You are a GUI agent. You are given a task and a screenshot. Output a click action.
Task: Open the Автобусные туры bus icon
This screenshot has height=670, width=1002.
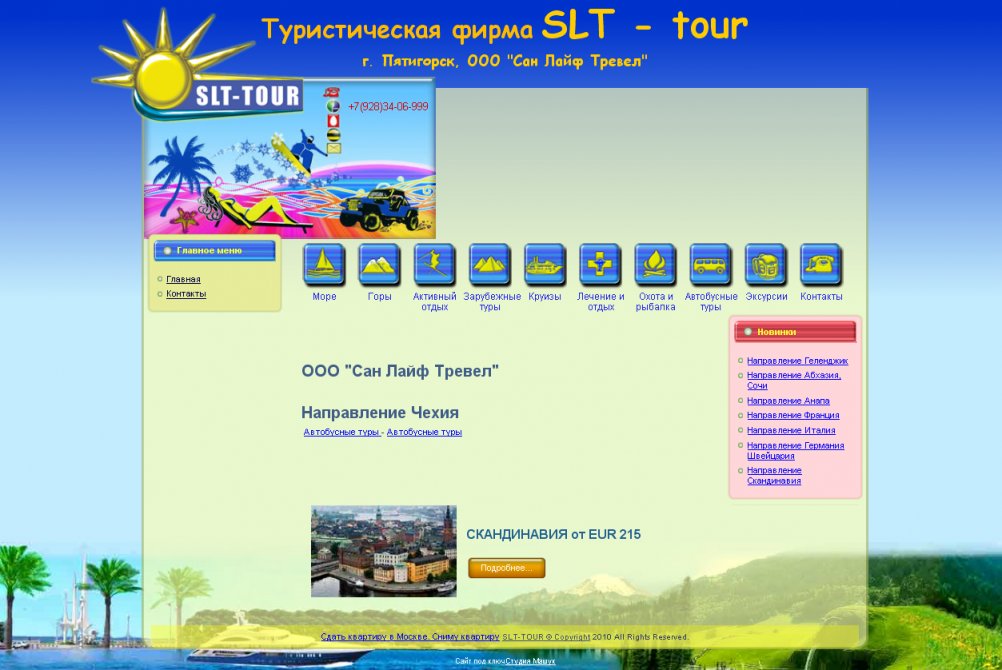710,265
